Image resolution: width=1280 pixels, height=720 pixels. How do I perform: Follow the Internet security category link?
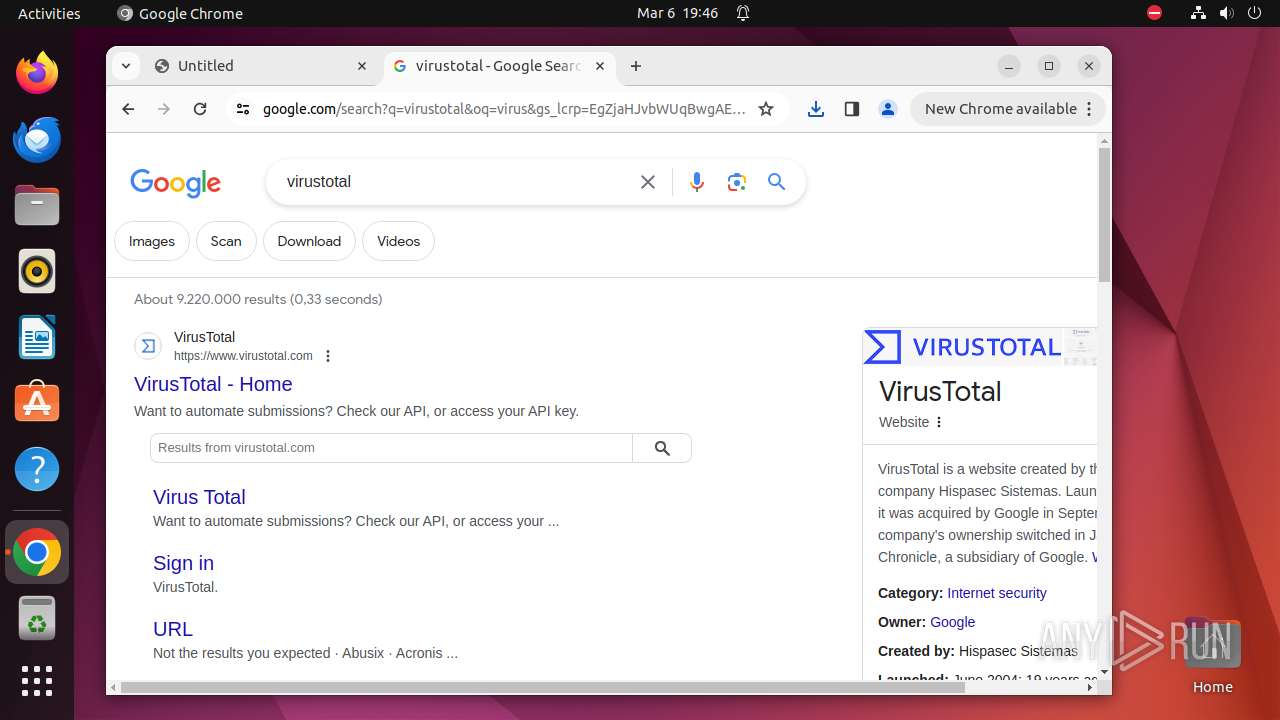[x=997, y=593]
